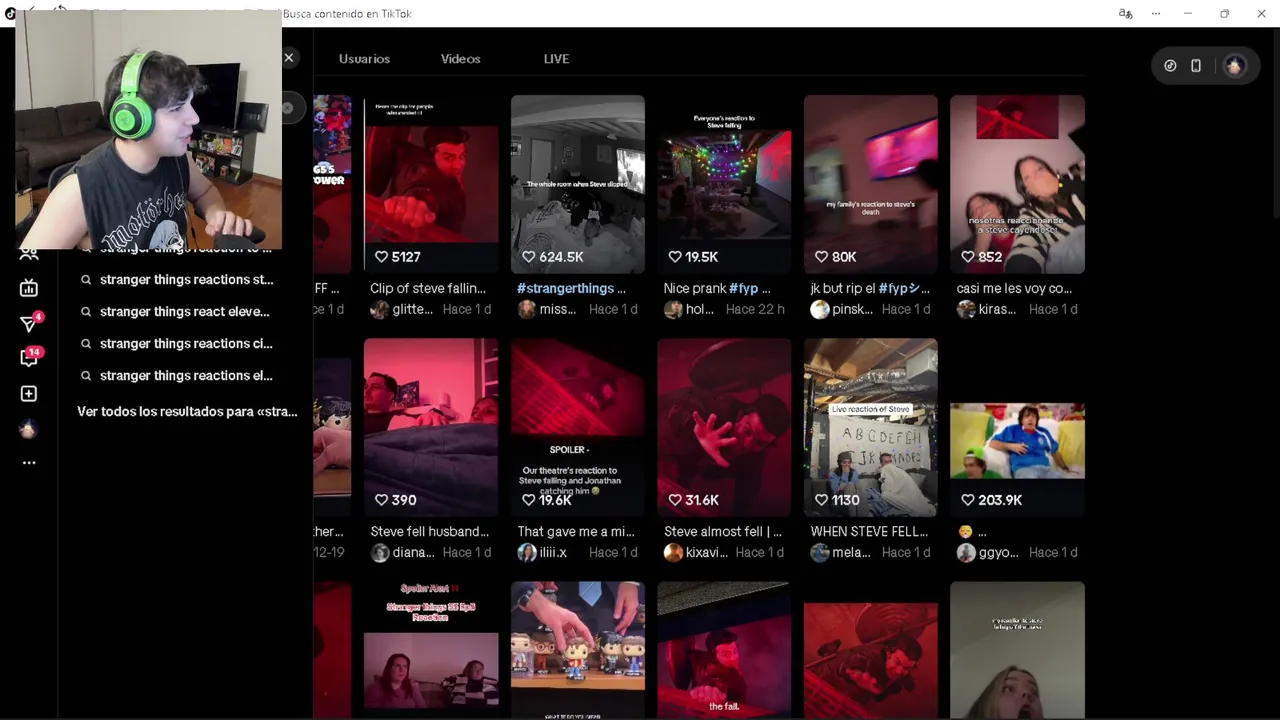Click magnifier beside 'stranger things reactions st...'

pyautogui.click(x=86, y=280)
